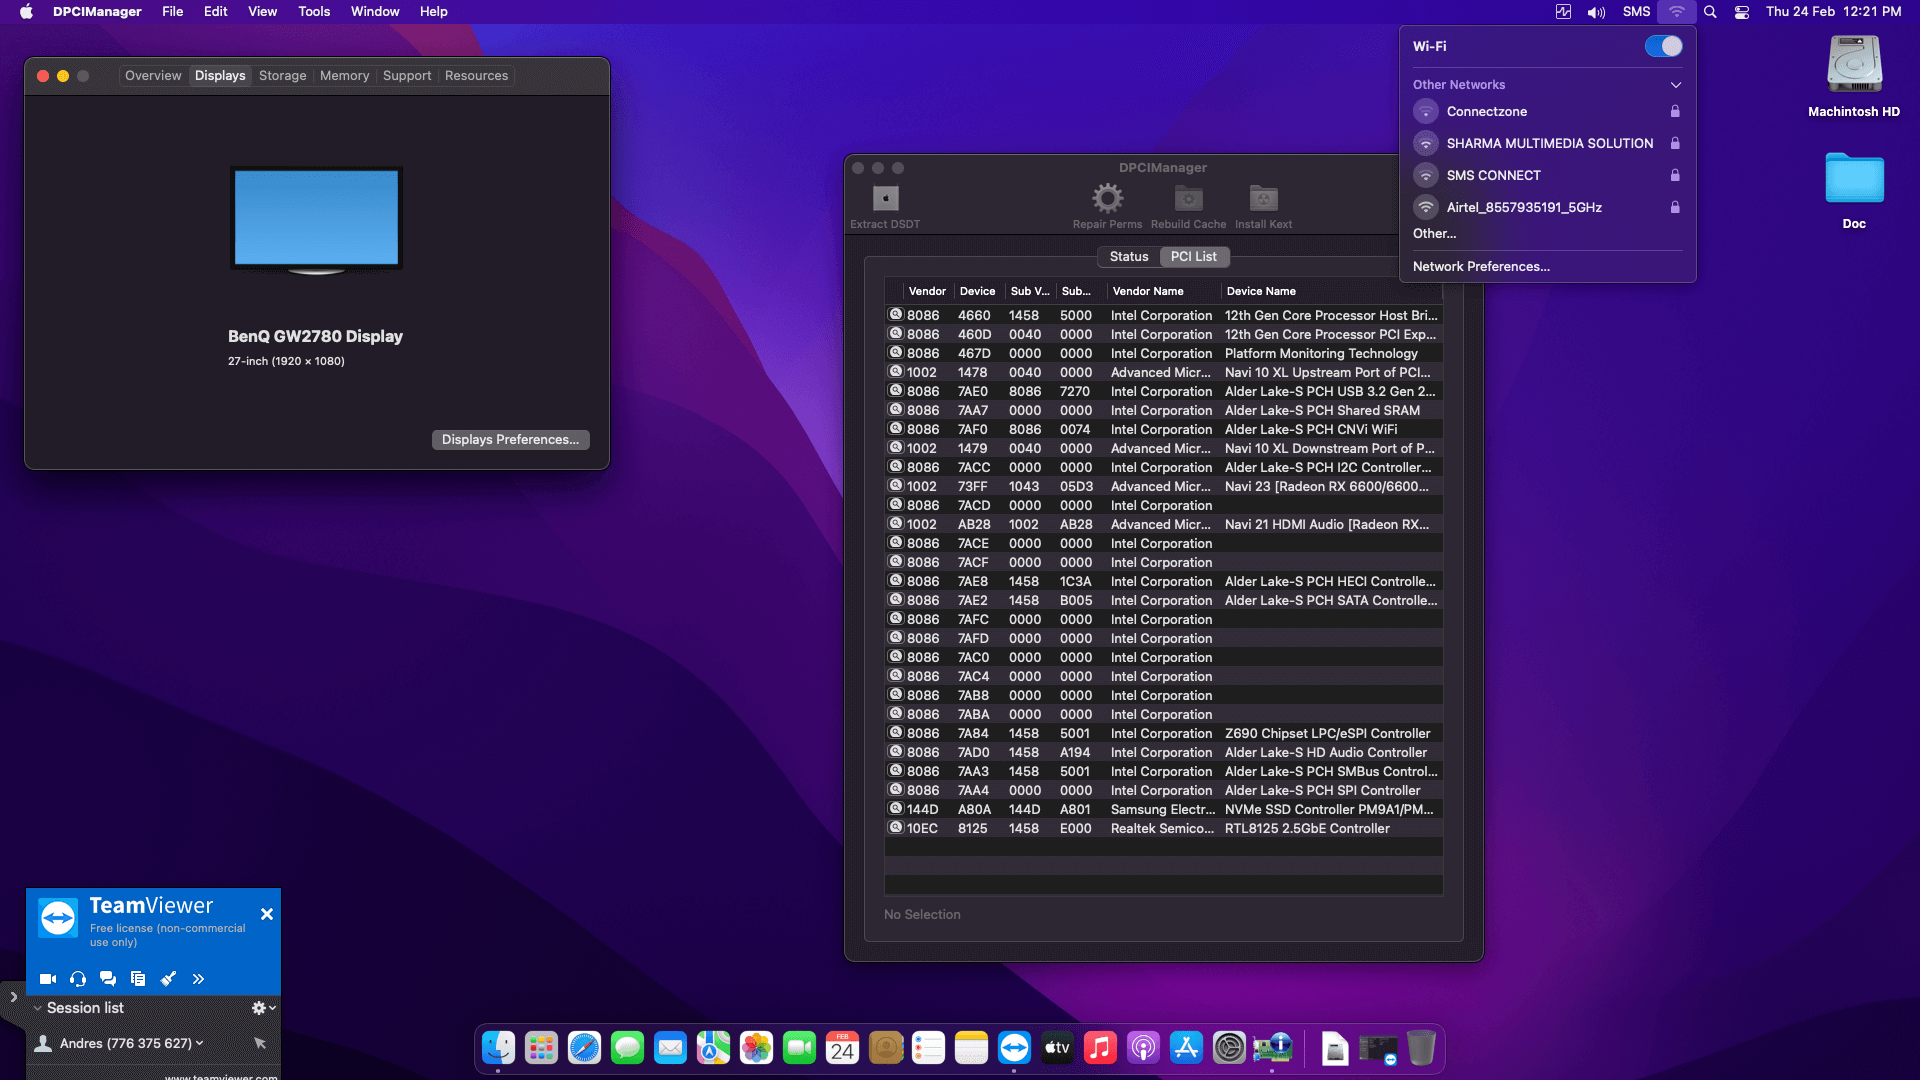Choose Other... network option

(x=1434, y=234)
